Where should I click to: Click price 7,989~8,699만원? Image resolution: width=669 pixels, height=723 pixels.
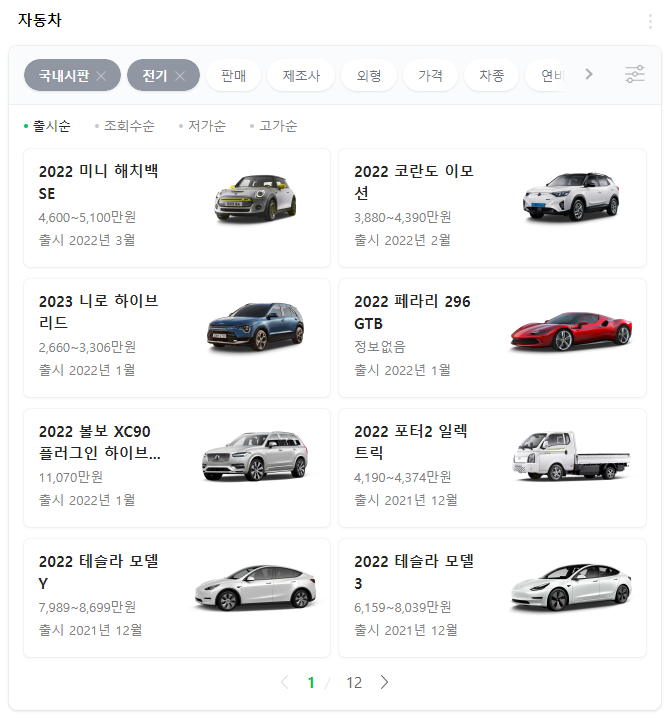point(87,607)
